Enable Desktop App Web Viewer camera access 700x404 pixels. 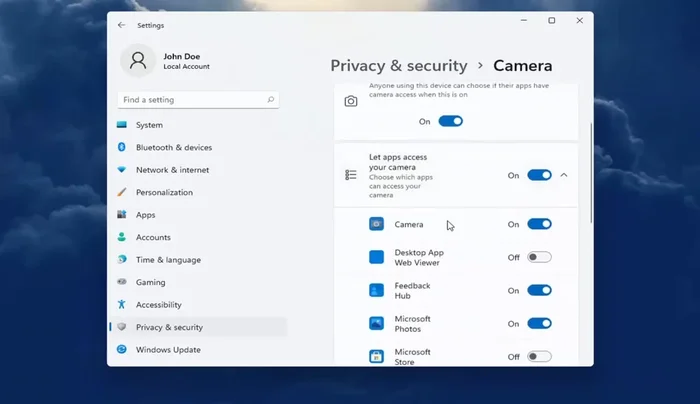pyautogui.click(x=539, y=257)
